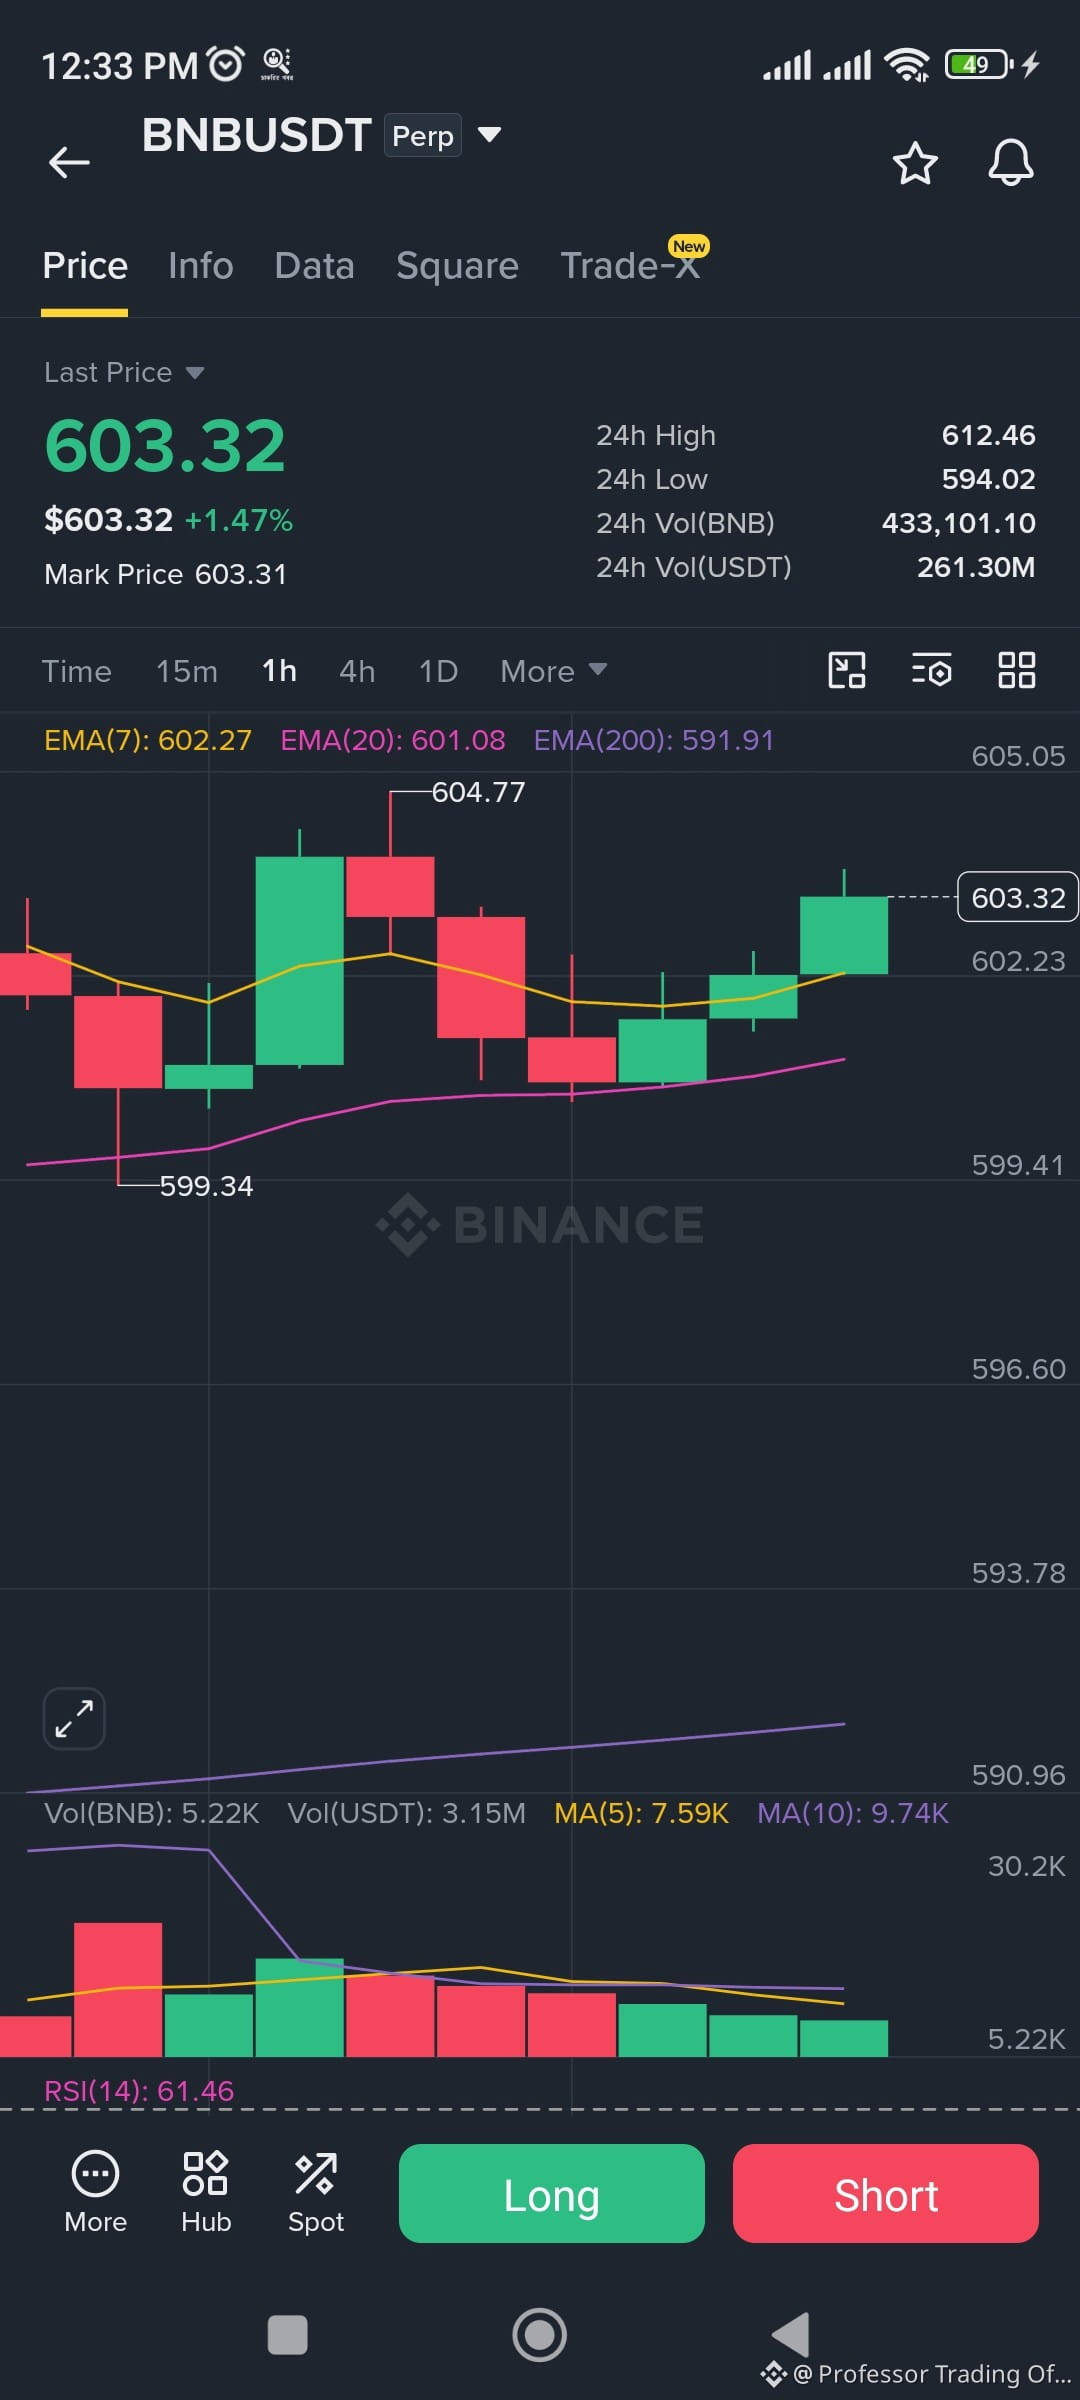Screen dimensions: 1080x2400
Task: Tap the RSI(14): 61.46 indicator label
Action: click(x=139, y=2091)
